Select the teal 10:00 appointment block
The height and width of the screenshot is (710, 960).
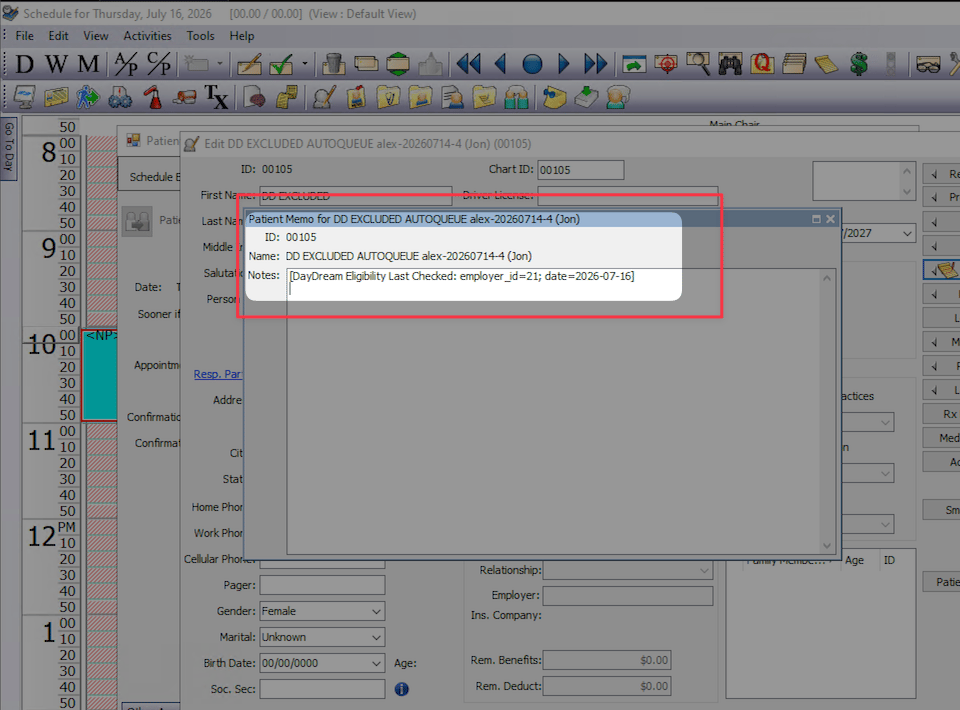(x=99, y=375)
